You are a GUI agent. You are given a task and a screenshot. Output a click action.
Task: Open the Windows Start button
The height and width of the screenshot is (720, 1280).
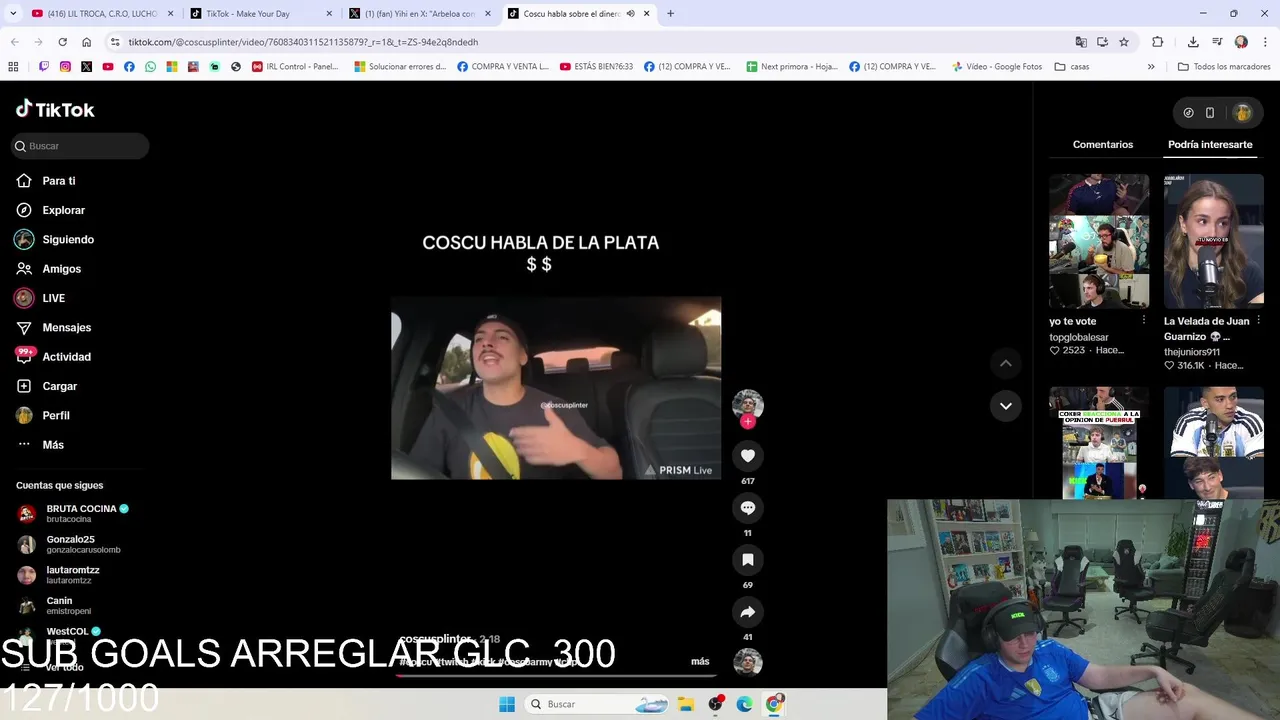[507, 704]
